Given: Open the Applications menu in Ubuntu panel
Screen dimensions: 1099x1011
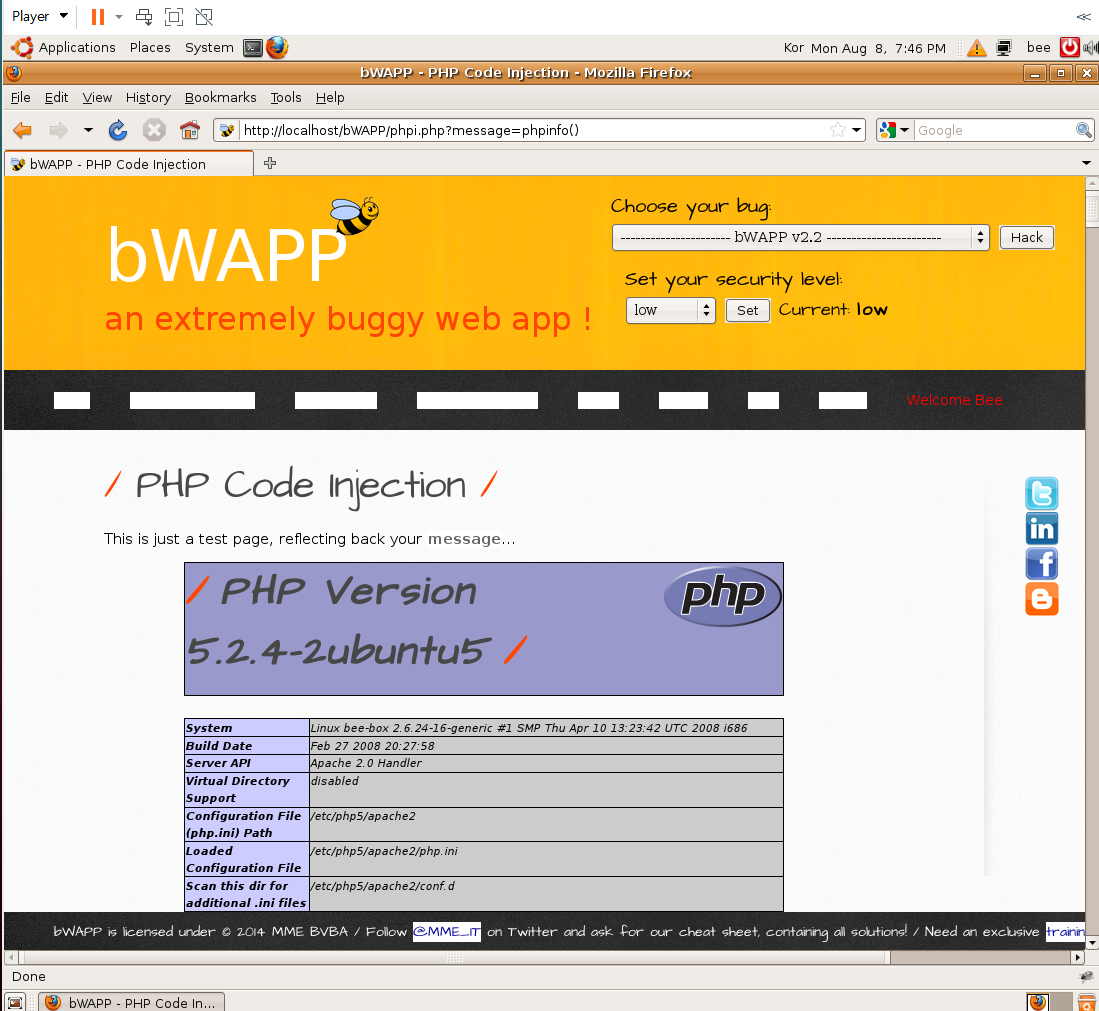Looking at the screenshot, I should tap(63, 48).
